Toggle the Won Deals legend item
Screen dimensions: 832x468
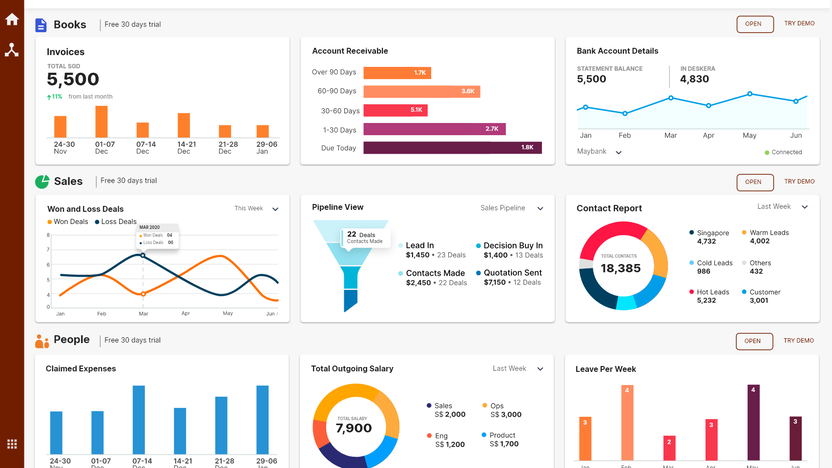67,222
